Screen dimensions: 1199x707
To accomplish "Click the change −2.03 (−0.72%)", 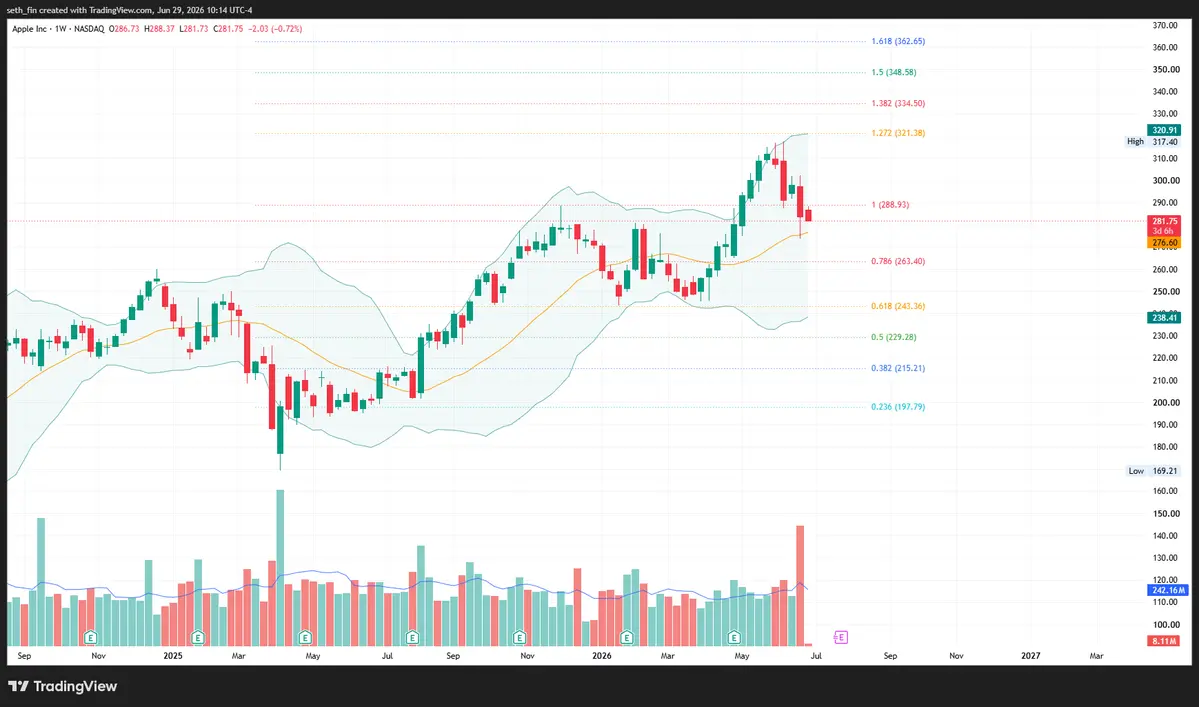I will coord(275,29).
